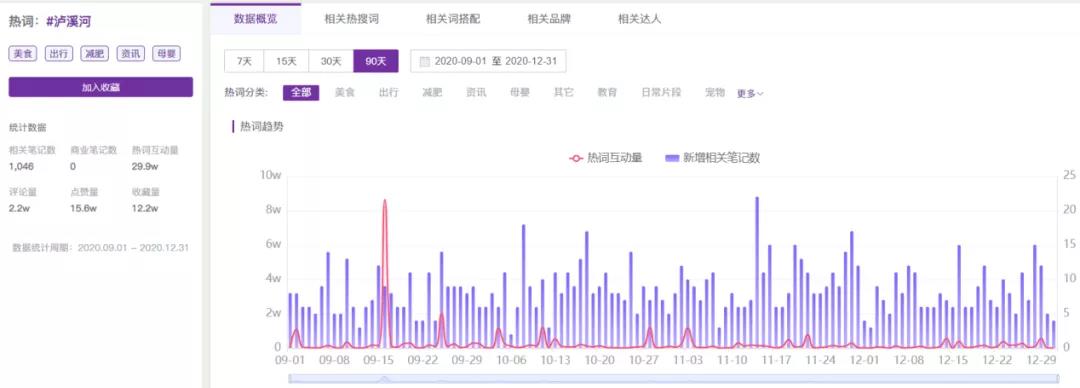The image size is (1080, 388).
Task: Click the 美食 tag under hot word
Action: click(23, 54)
